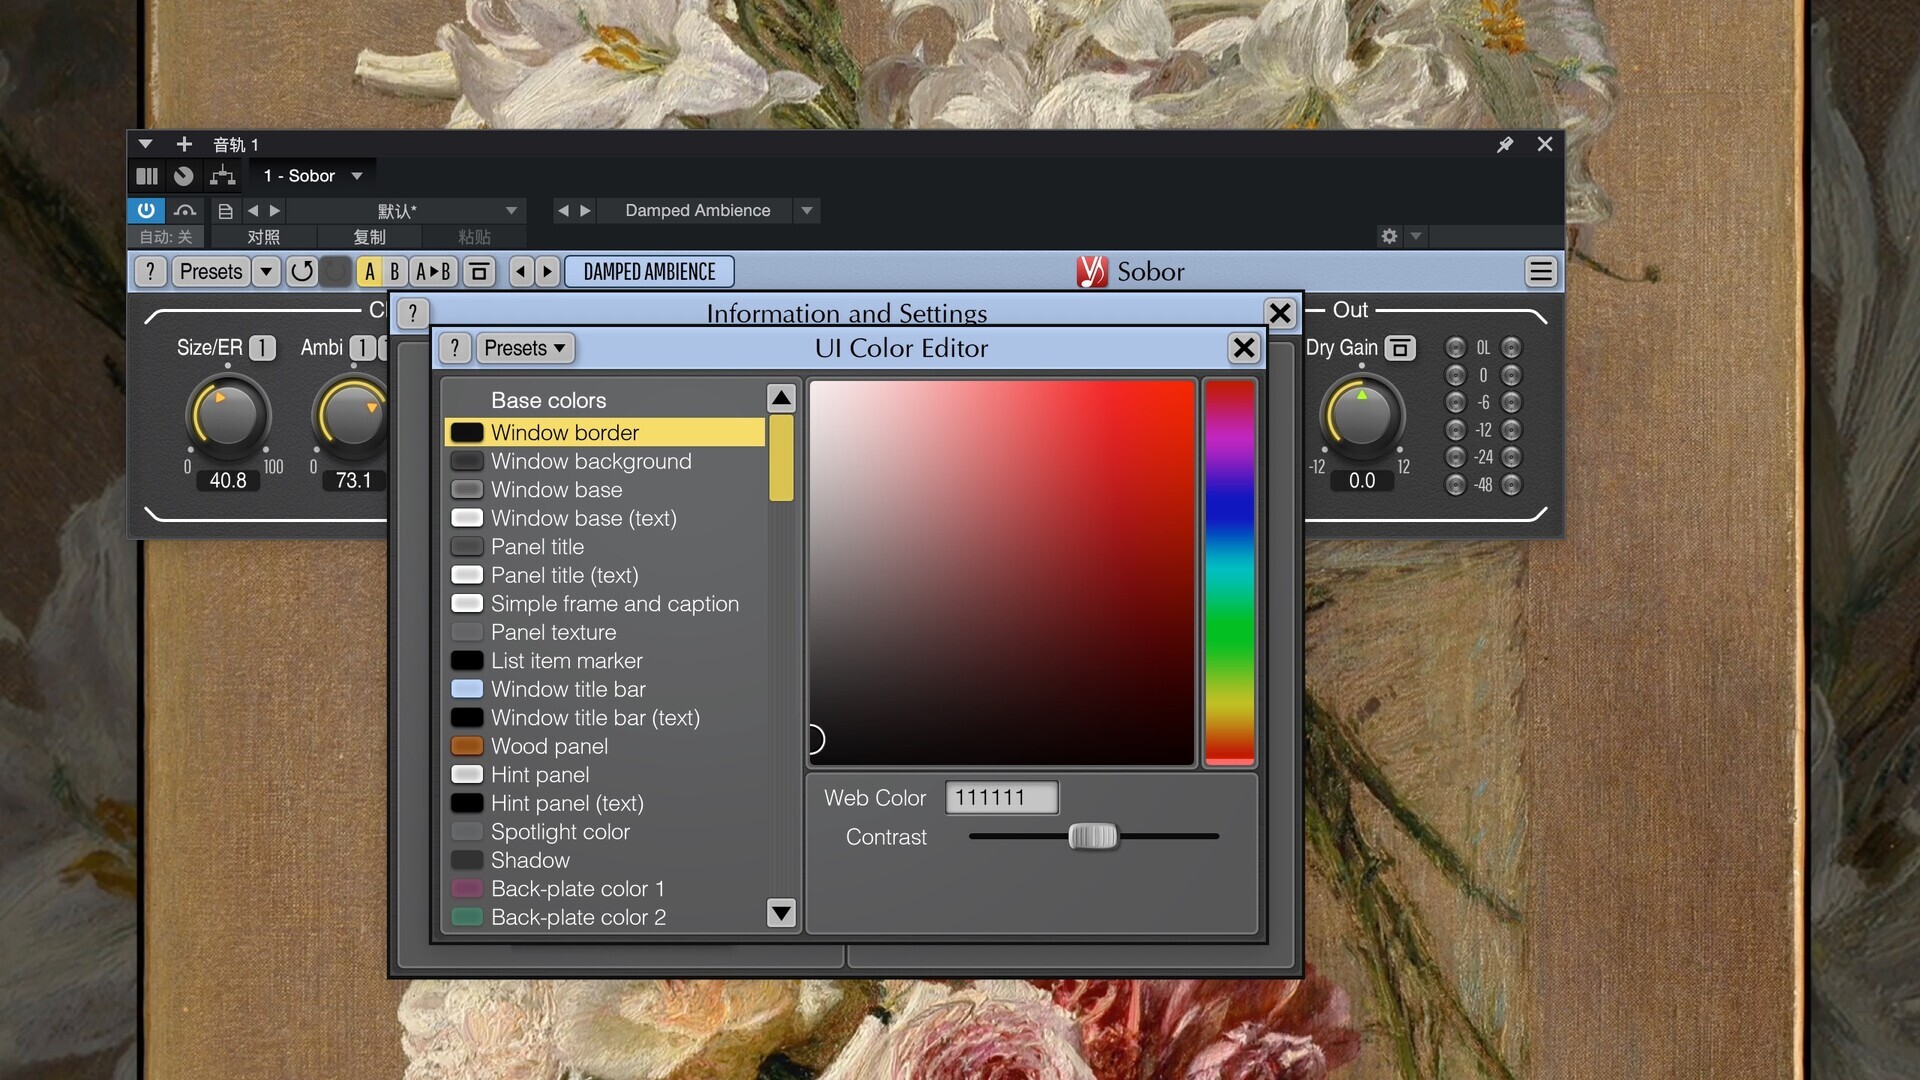
Task: Select slot A in the A/B switch
Action: pos(370,272)
